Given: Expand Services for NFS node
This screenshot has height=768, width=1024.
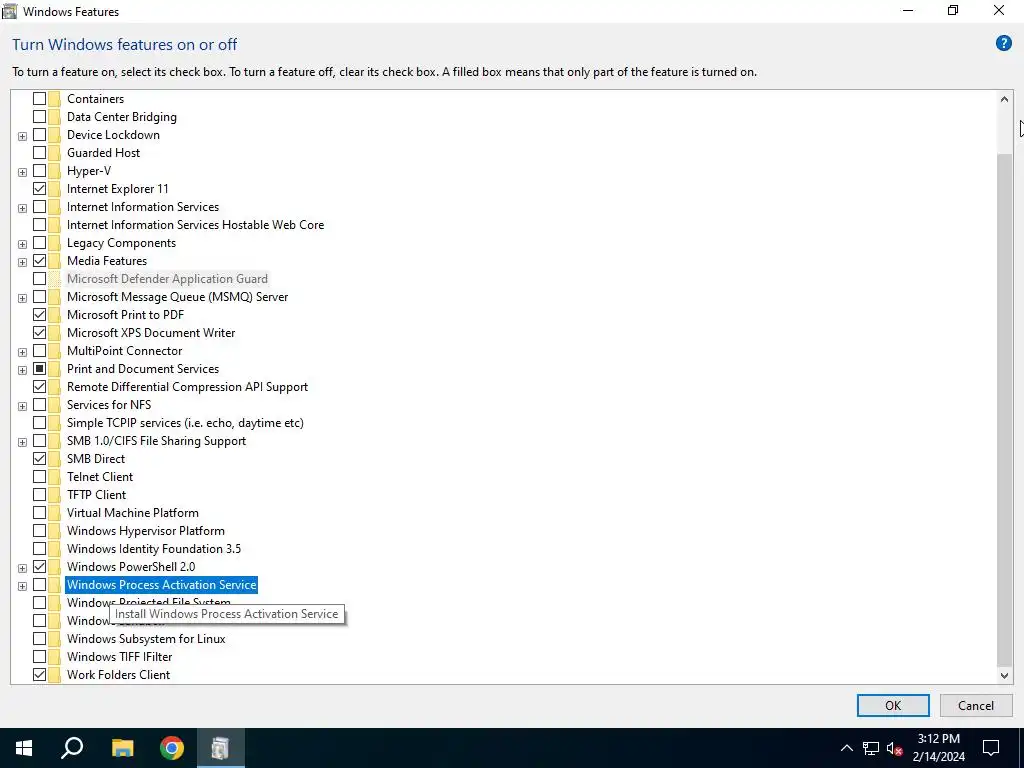Looking at the screenshot, I should 22,406.
